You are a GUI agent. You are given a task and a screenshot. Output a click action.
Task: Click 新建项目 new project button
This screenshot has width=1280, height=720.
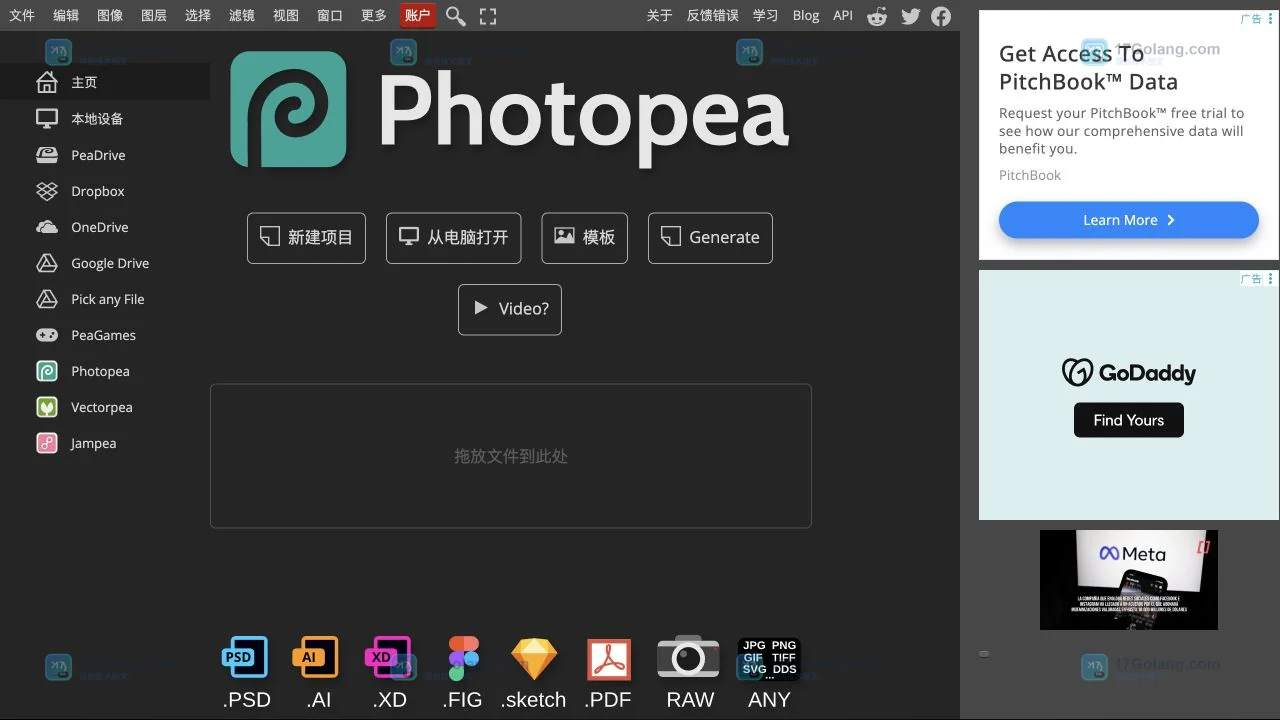pos(306,238)
